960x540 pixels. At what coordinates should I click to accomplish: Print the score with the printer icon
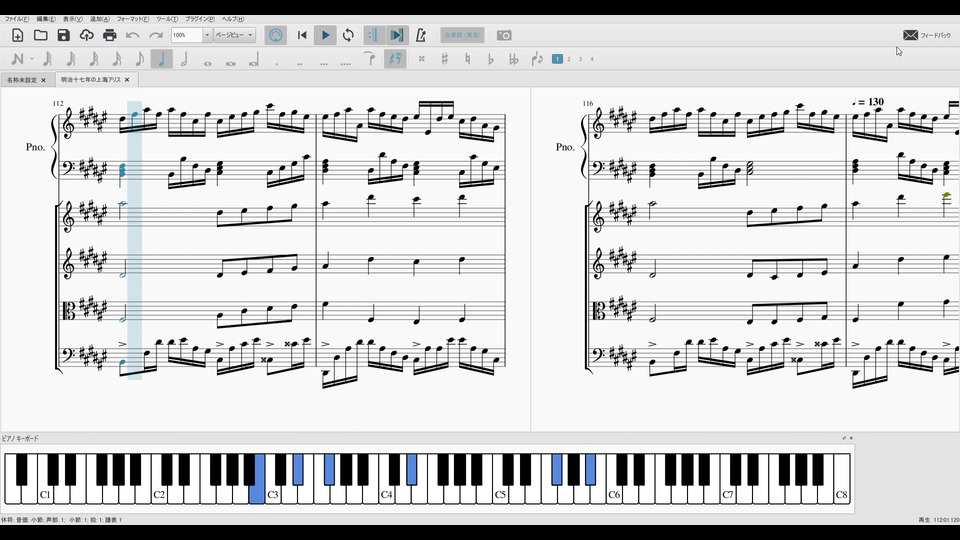tap(110, 35)
